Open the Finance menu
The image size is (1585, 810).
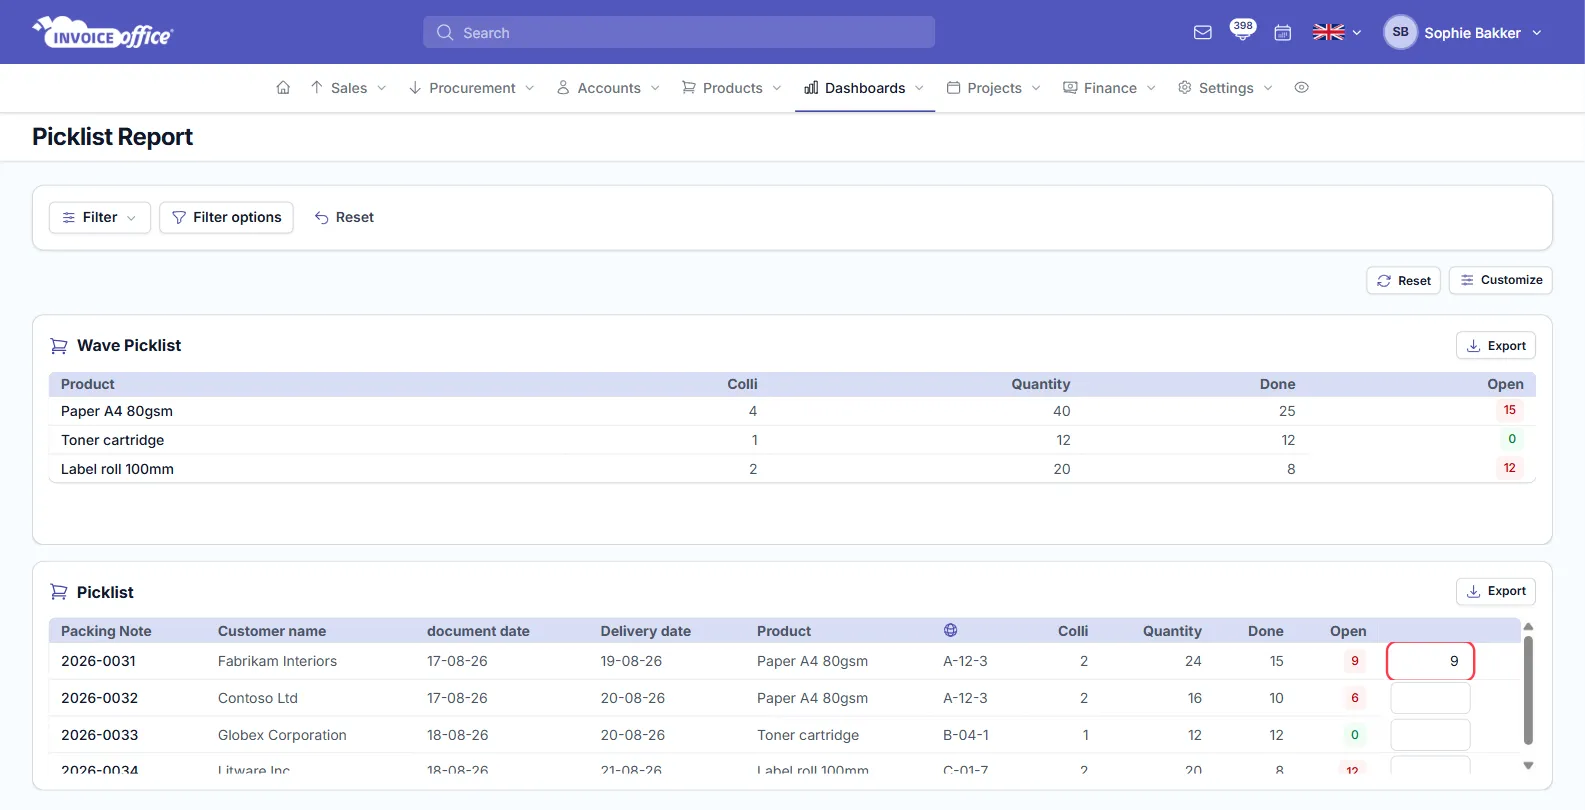pos(1110,88)
